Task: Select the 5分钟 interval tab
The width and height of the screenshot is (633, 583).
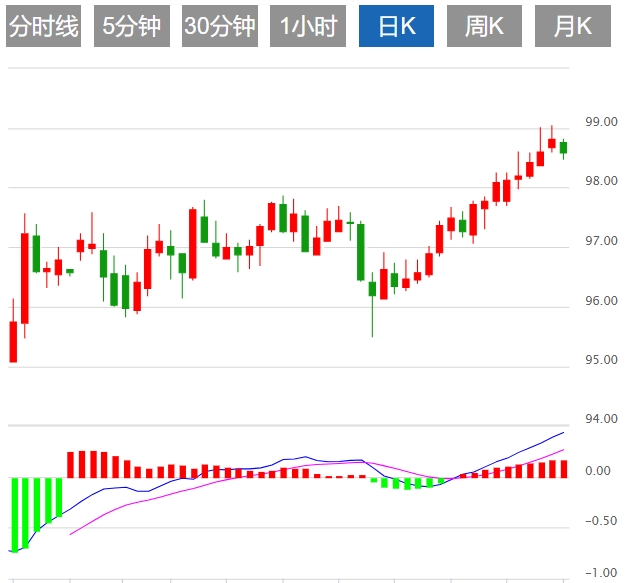Action: pyautogui.click(x=132, y=26)
